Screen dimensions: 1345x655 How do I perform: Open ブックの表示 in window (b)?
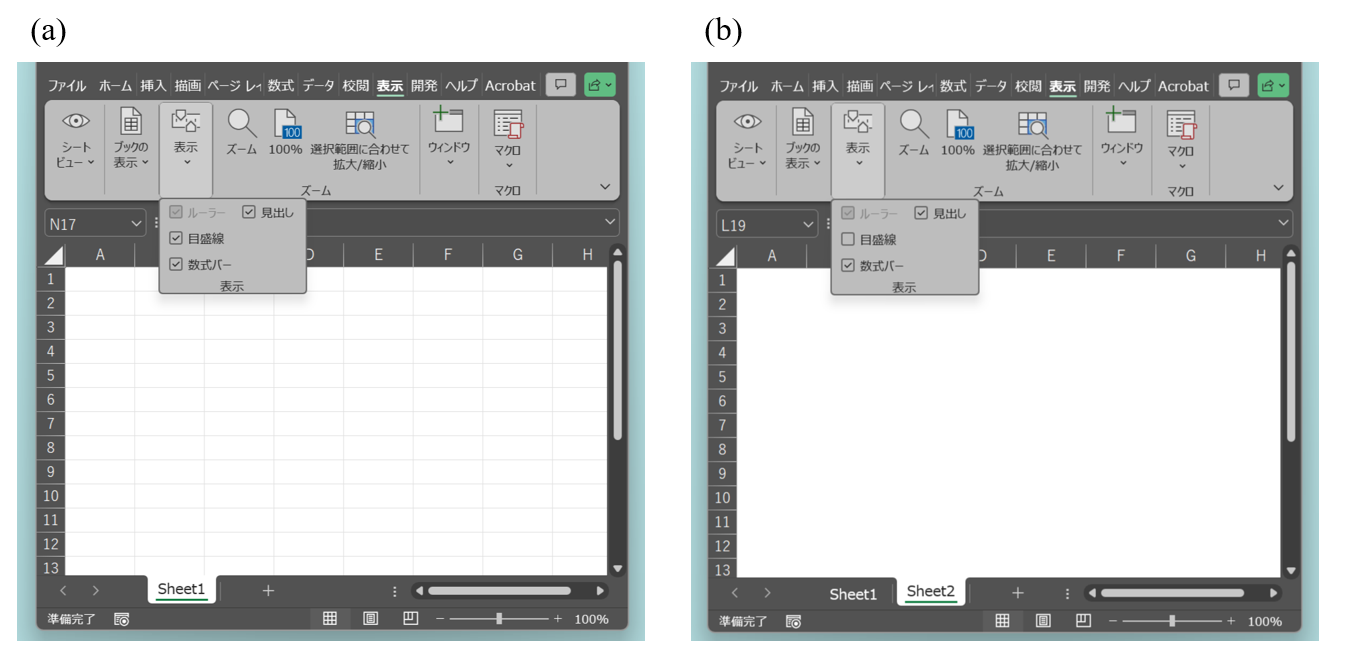pyautogui.click(x=803, y=140)
